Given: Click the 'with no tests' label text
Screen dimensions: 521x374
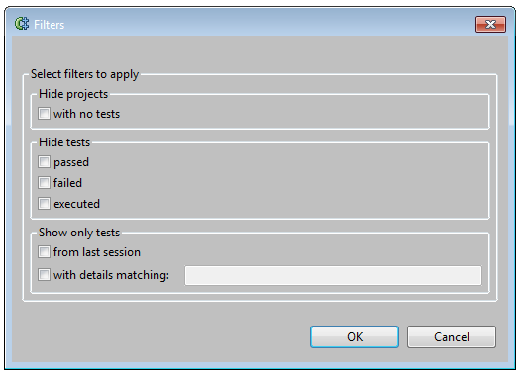Looking at the screenshot, I should coord(86,114).
